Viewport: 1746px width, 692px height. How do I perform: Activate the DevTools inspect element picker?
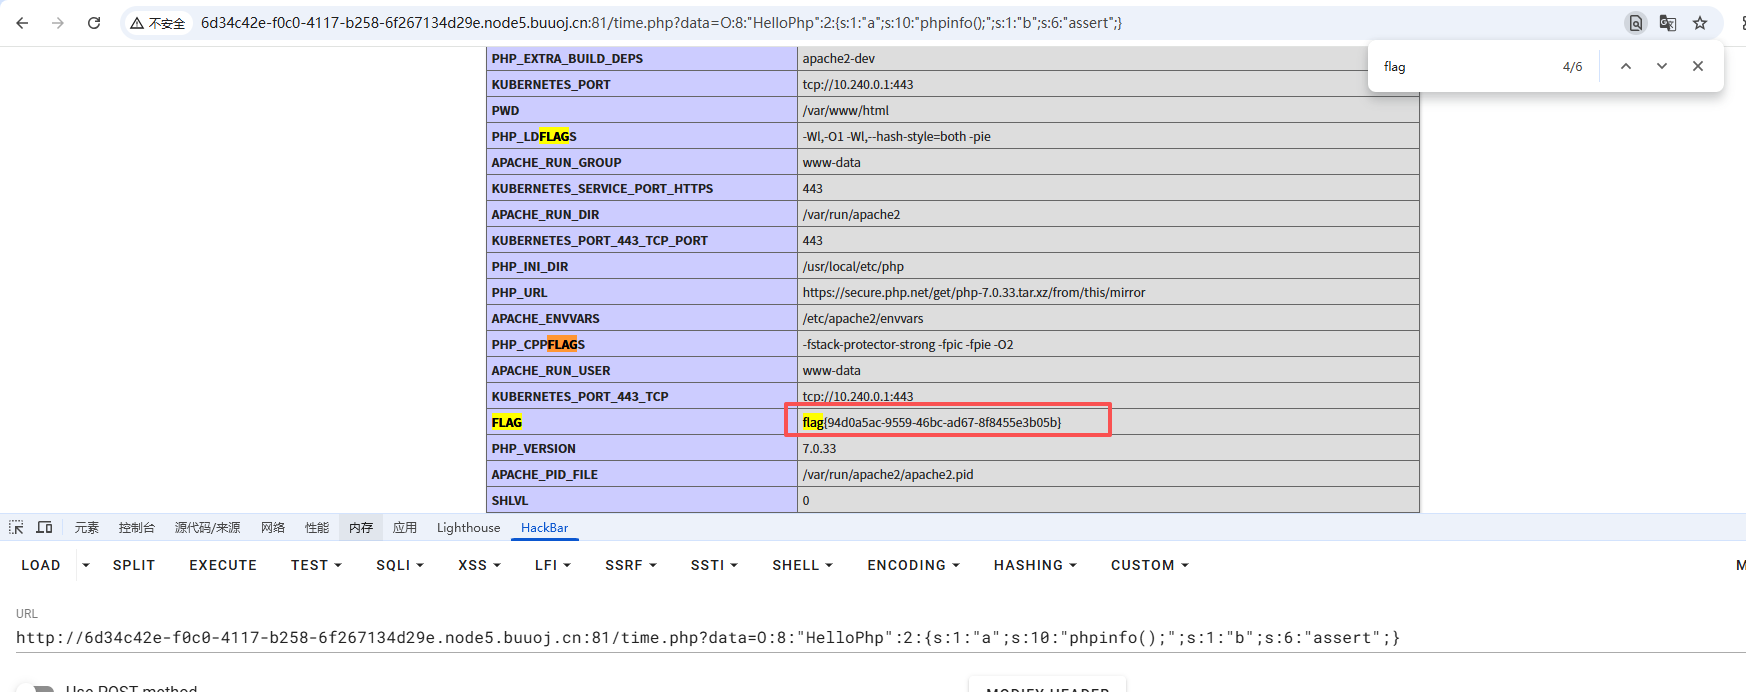[16, 527]
